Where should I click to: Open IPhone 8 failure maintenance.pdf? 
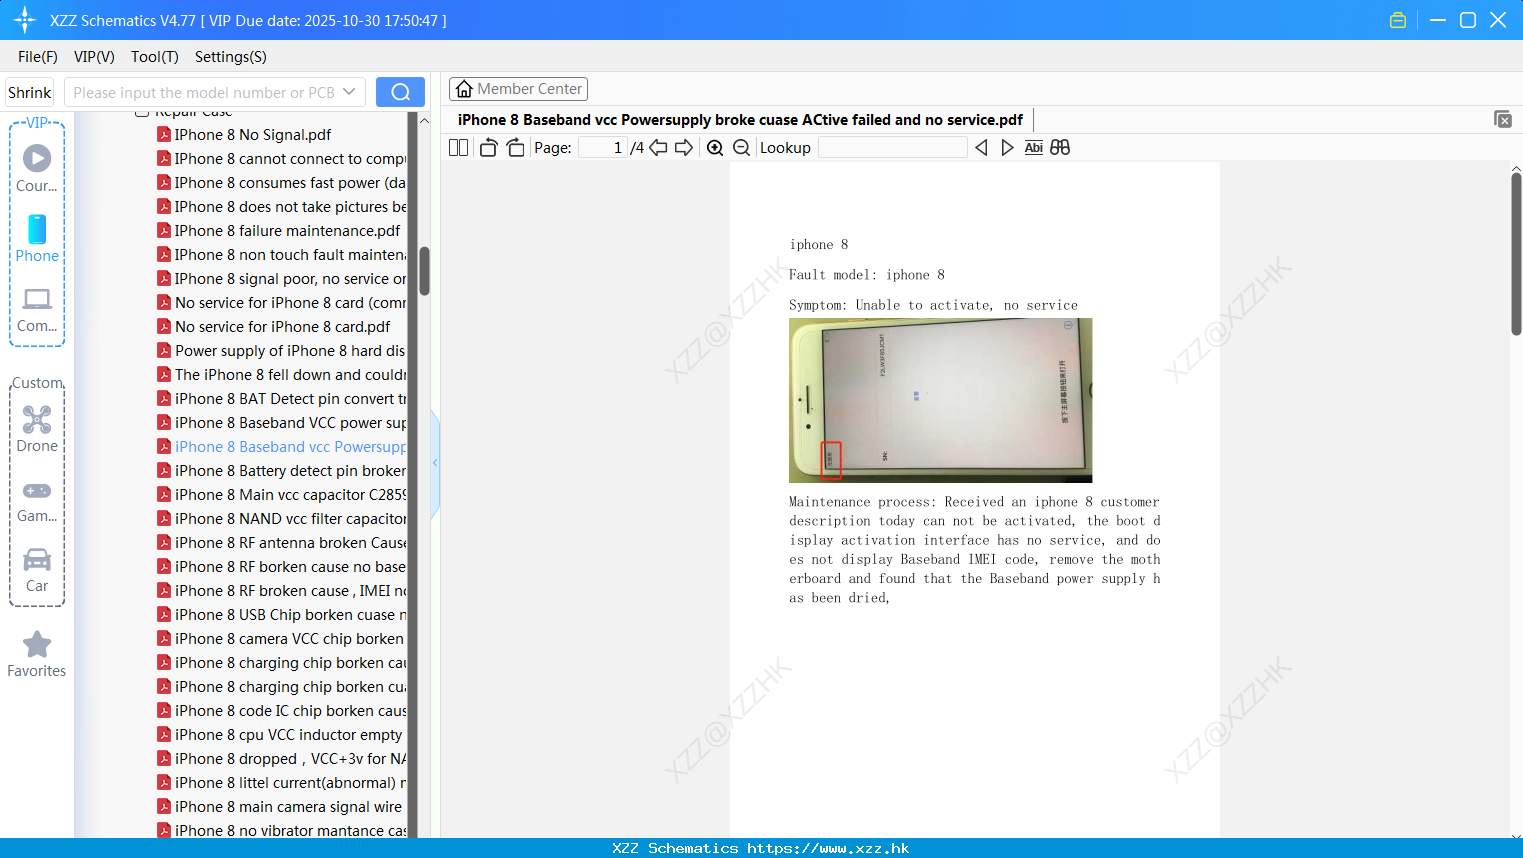point(279,231)
